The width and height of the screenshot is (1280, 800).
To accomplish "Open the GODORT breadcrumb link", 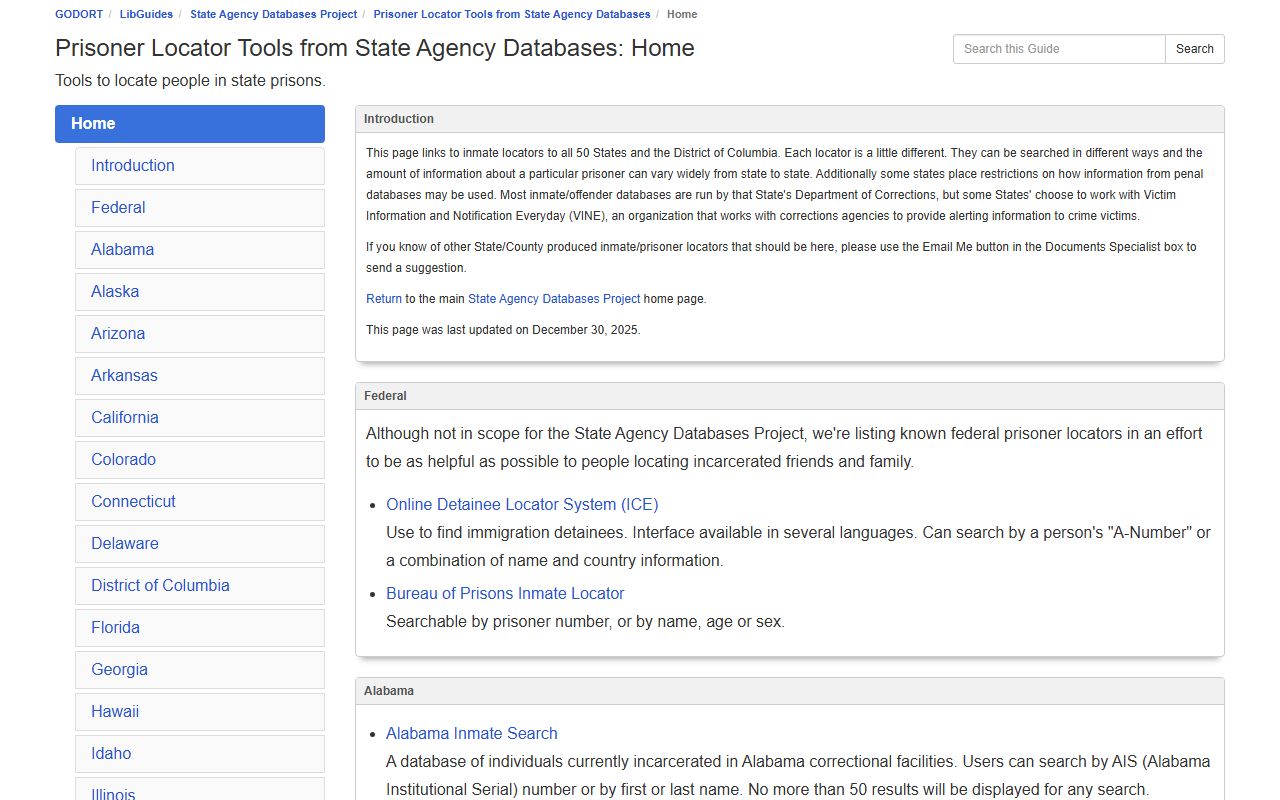I will 78,14.
